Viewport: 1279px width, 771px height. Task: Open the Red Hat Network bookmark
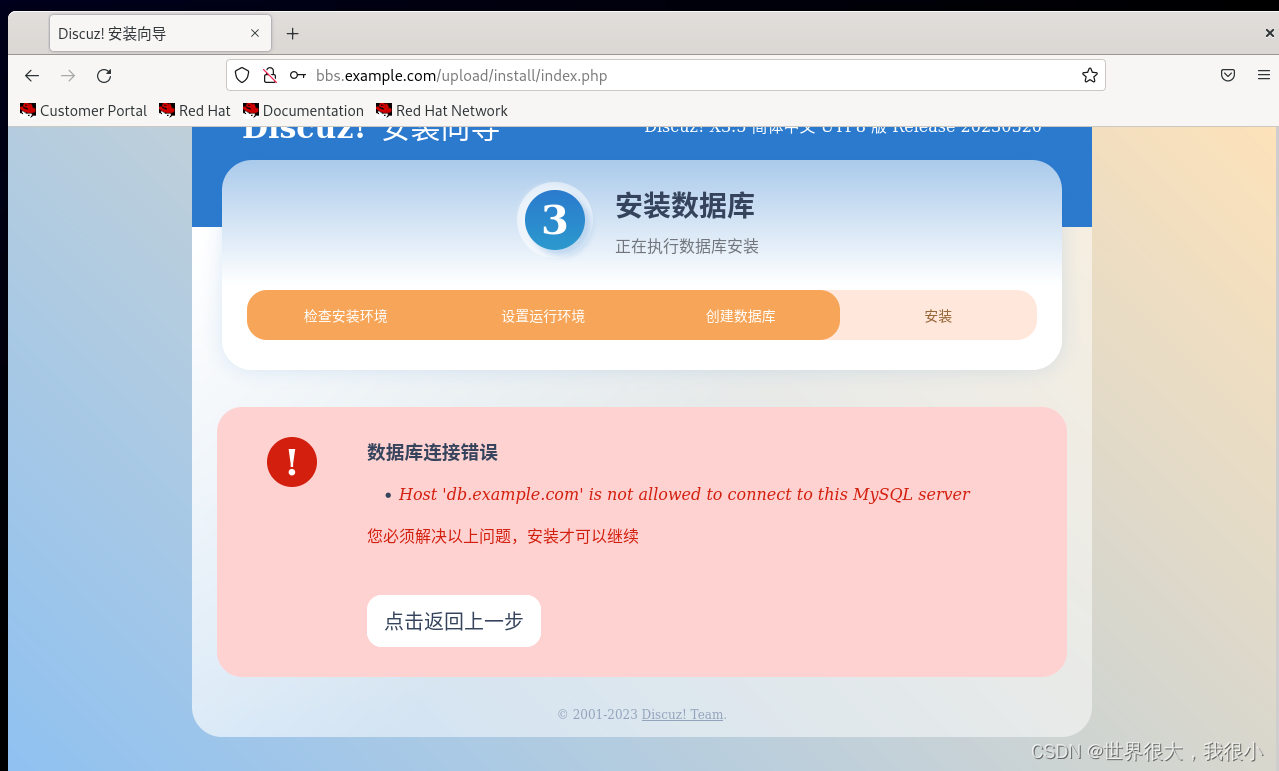pyautogui.click(x=441, y=110)
